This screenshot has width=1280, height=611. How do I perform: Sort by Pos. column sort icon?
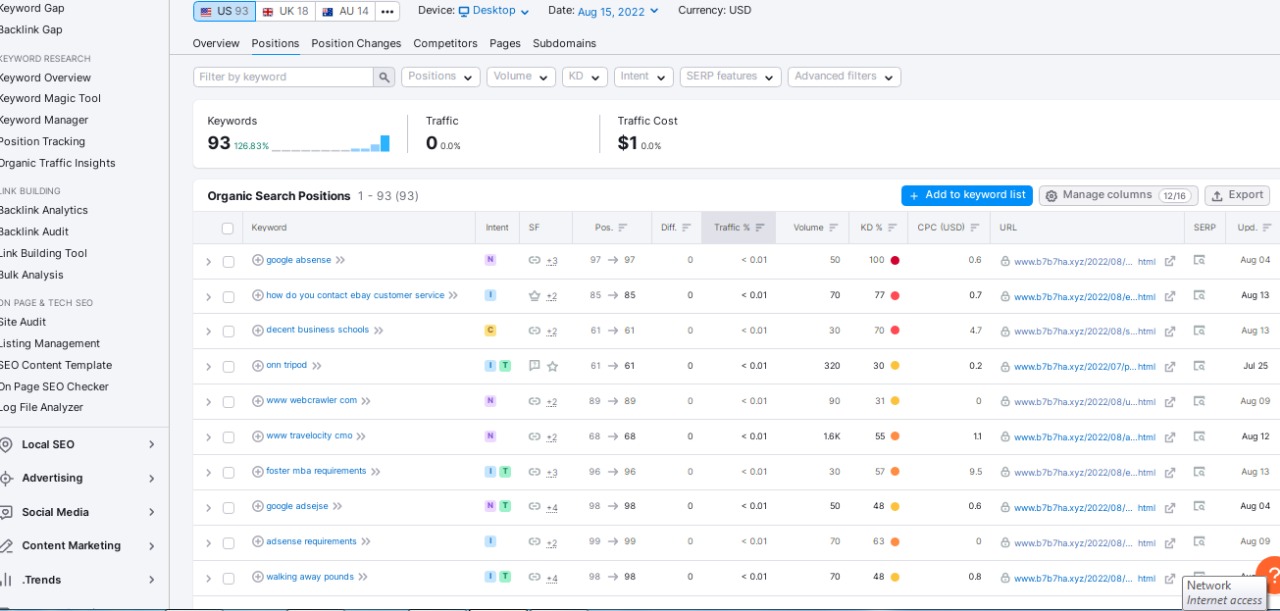623,228
